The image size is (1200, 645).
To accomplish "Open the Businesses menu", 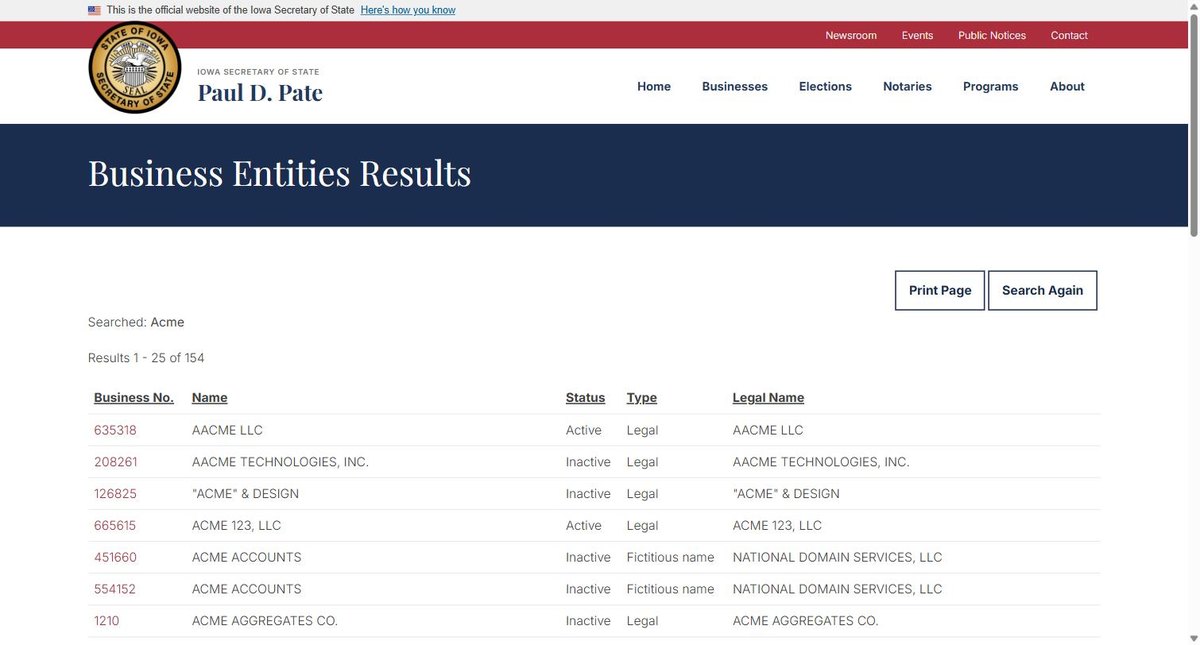I will pos(735,86).
